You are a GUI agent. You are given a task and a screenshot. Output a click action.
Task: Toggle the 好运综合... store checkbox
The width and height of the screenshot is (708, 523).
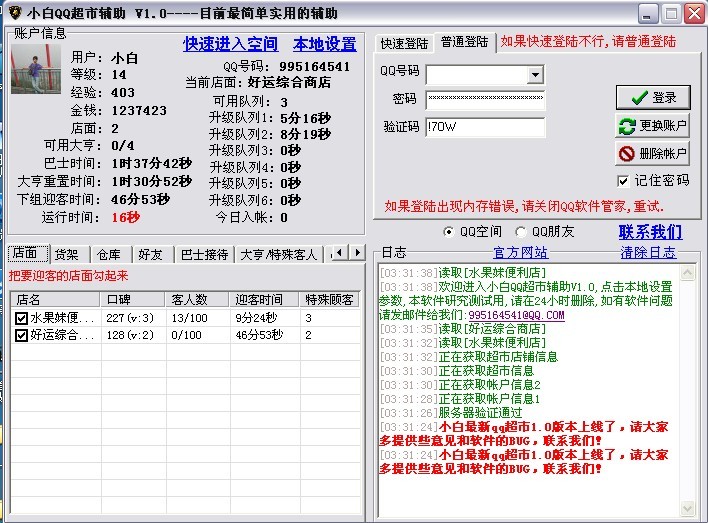coord(21,336)
